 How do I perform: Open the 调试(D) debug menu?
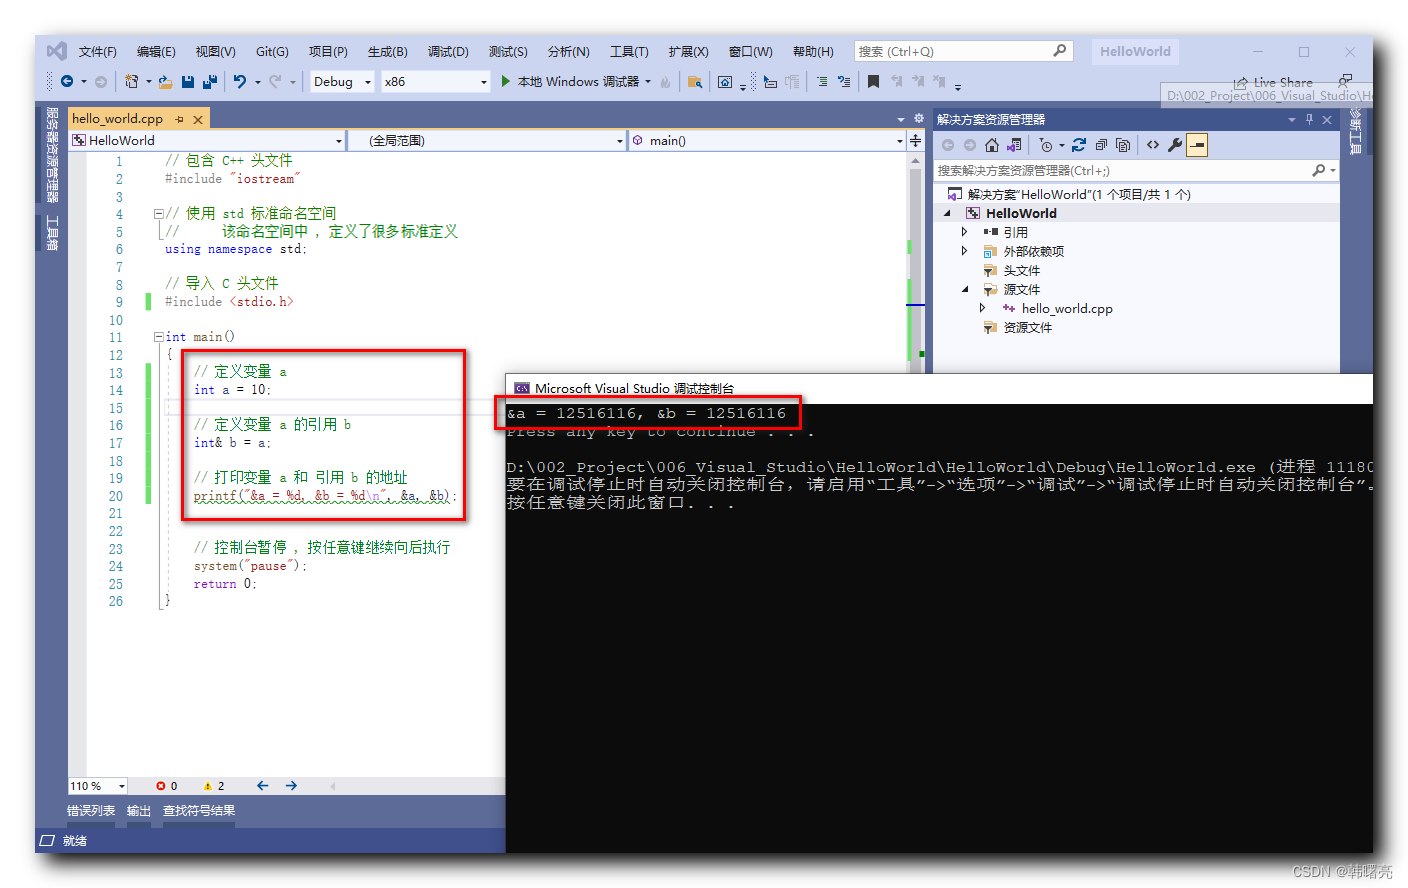point(448,51)
